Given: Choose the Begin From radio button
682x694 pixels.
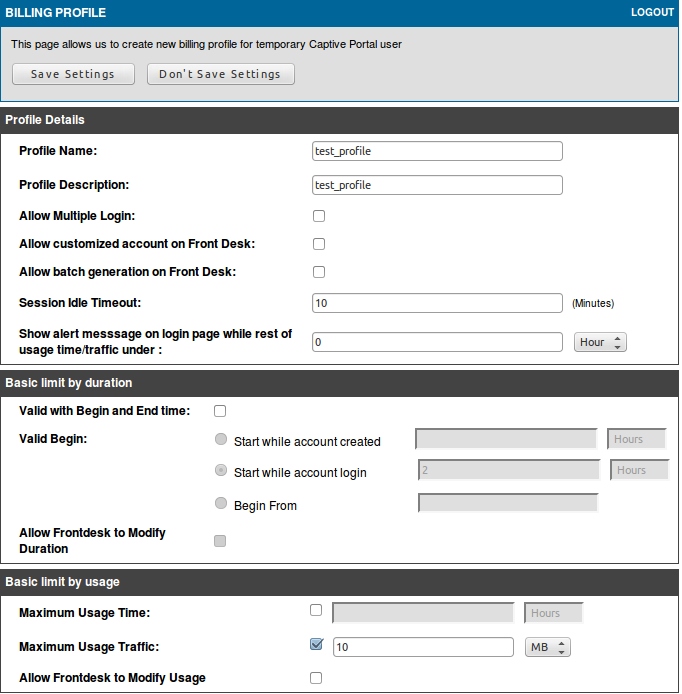Looking at the screenshot, I should (221, 504).
